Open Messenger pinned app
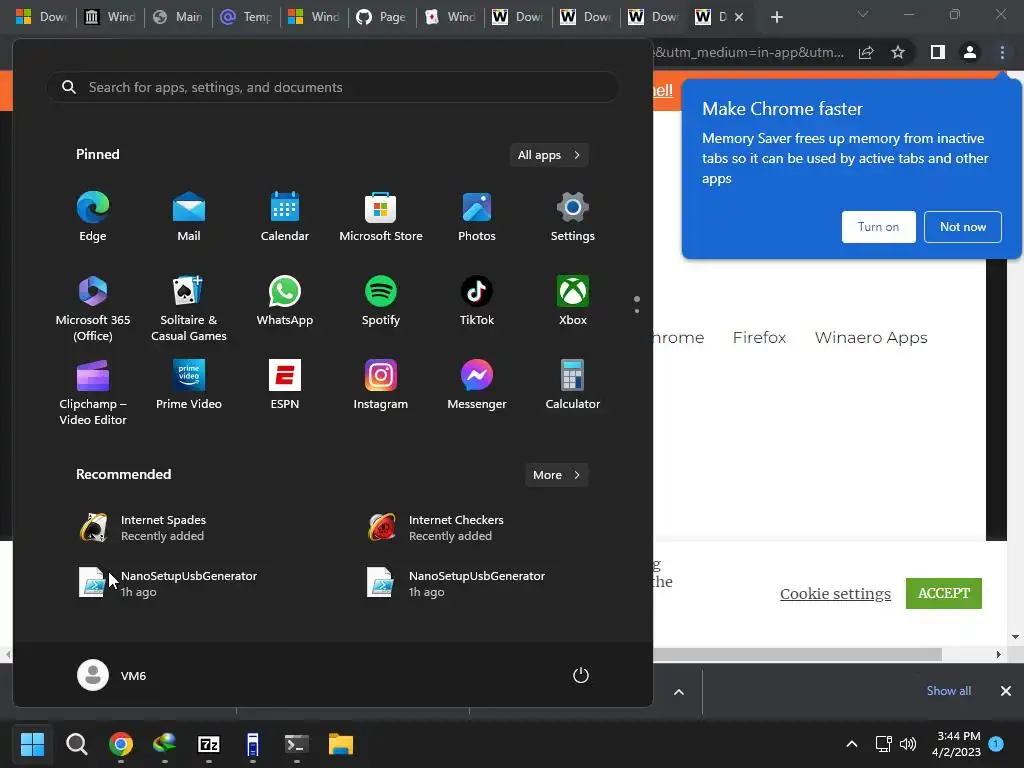This screenshot has width=1024, height=768. click(x=477, y=385)
